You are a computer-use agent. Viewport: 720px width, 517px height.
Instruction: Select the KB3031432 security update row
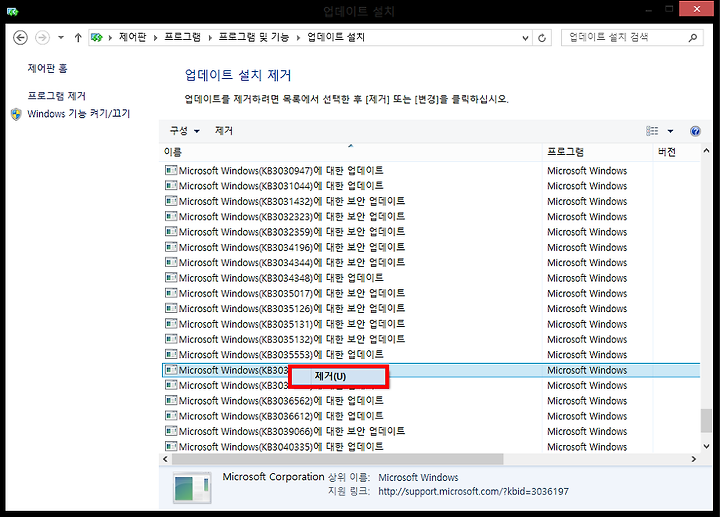tap(431, 201)
